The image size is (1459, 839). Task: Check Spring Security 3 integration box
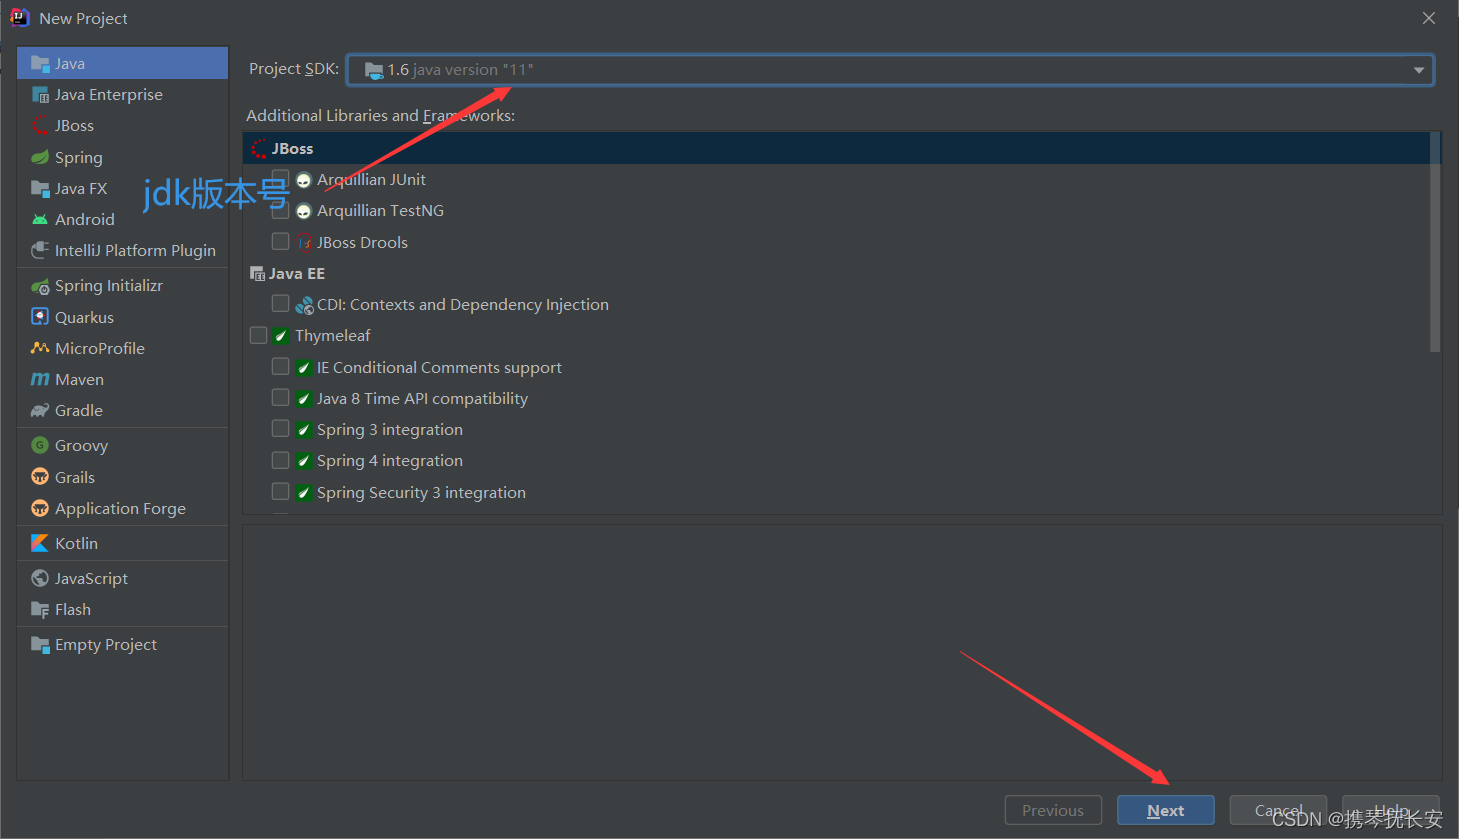pos(280,492)
